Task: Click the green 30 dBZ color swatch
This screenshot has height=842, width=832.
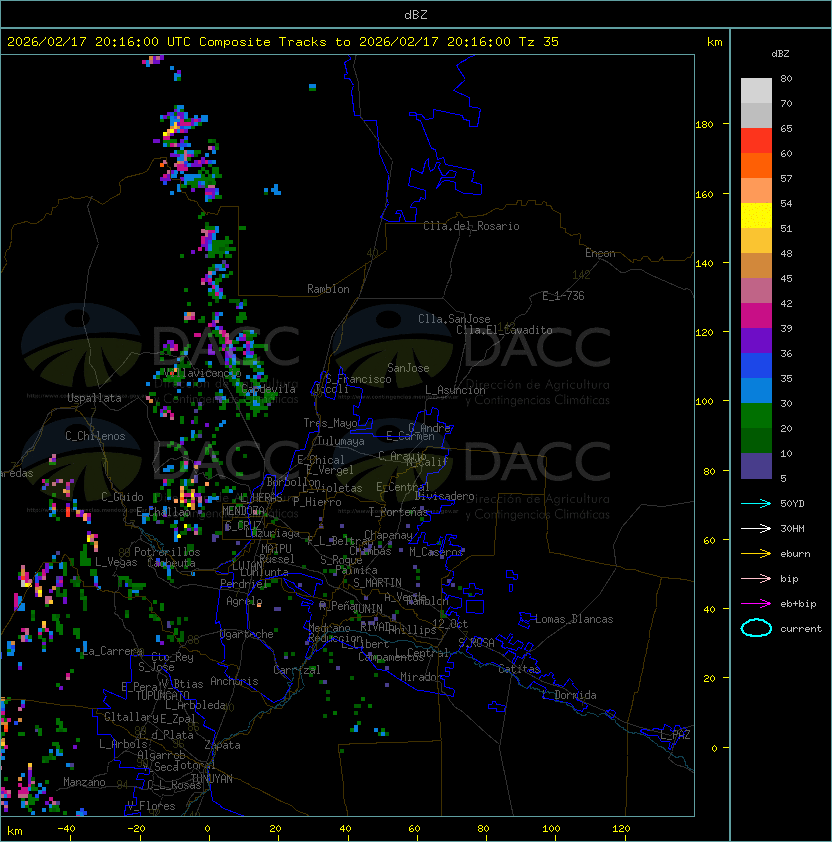Action: (x=756, y=416)
